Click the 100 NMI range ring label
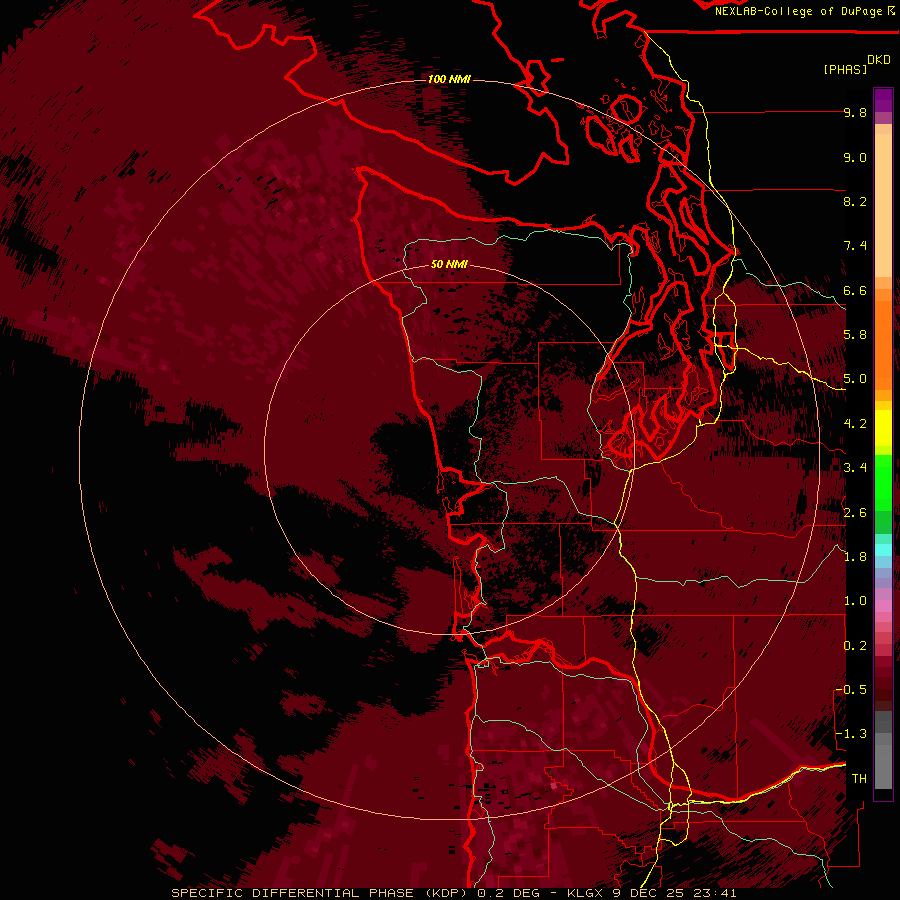 pyautogui.click(x=449, y=79)
